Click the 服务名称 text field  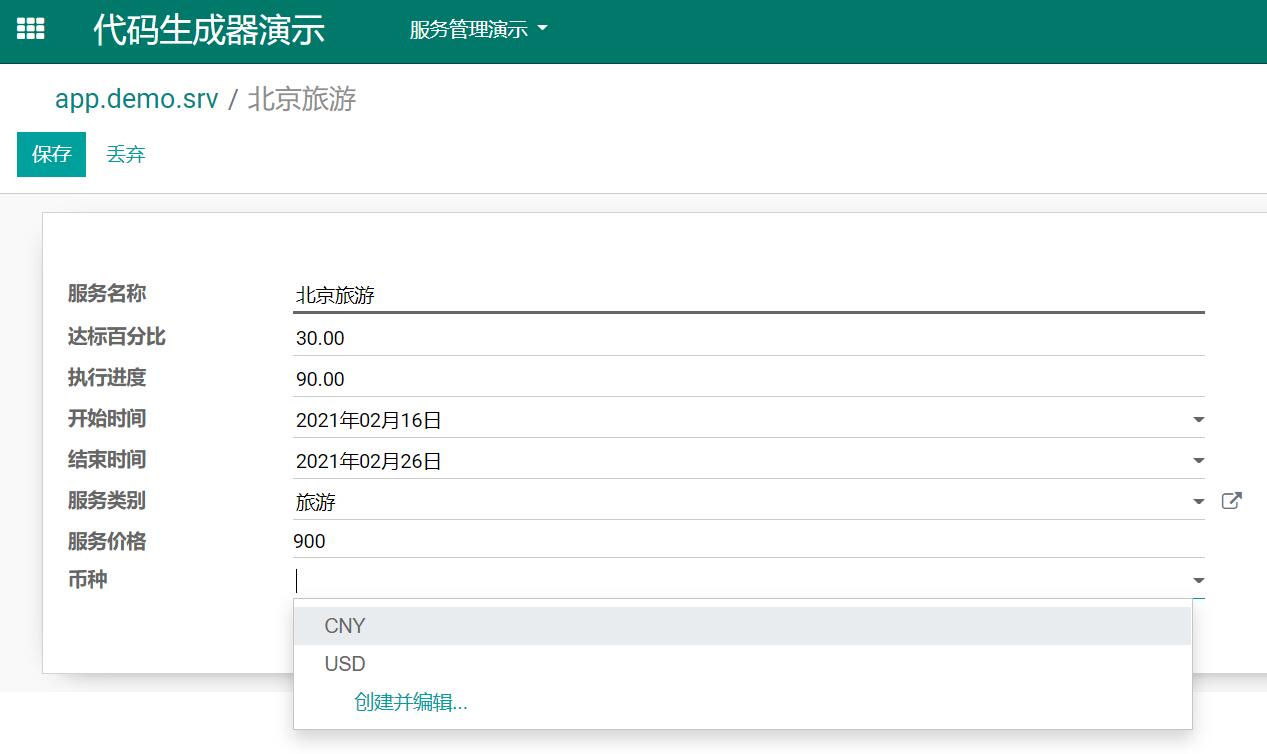point(747,296)
